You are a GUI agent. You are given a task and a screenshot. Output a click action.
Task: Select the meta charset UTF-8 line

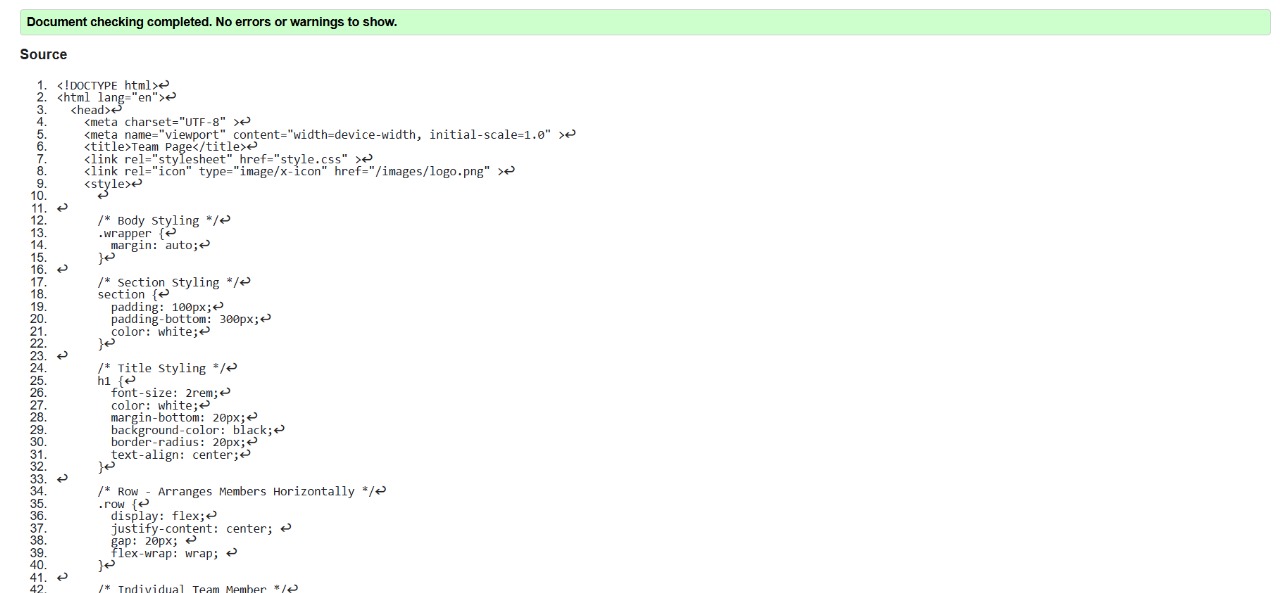point(161,122)
